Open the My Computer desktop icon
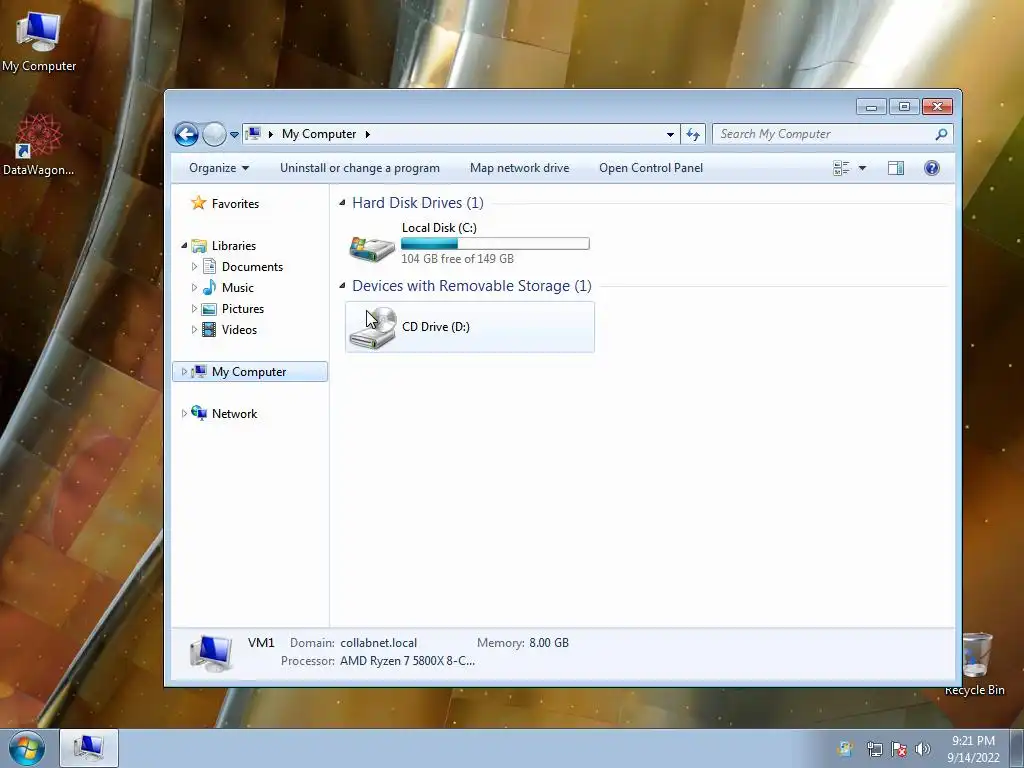 coord(39,40)
